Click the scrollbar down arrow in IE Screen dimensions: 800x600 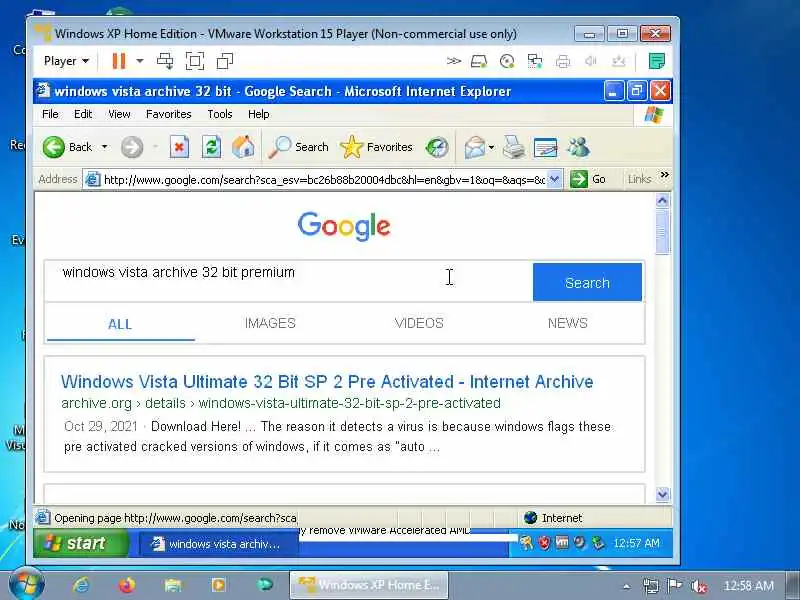[x=662, y=494]
